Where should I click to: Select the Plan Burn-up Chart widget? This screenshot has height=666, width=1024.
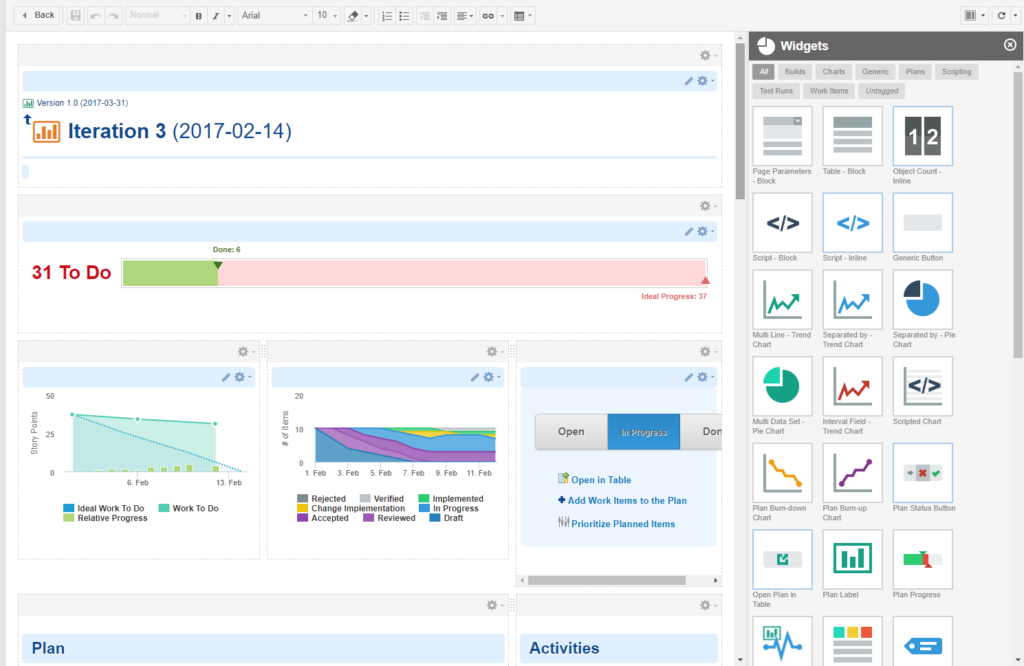click(851, 471)
